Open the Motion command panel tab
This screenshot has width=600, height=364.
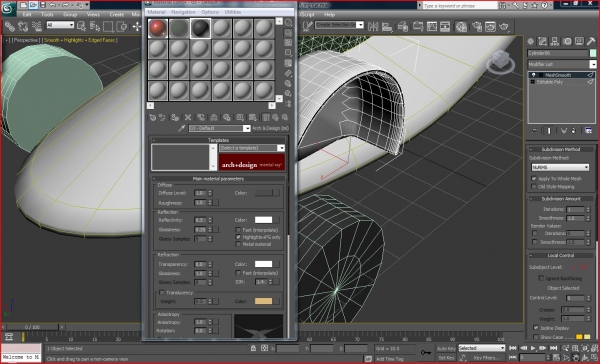pyautogui.click(x=567, y=41)
